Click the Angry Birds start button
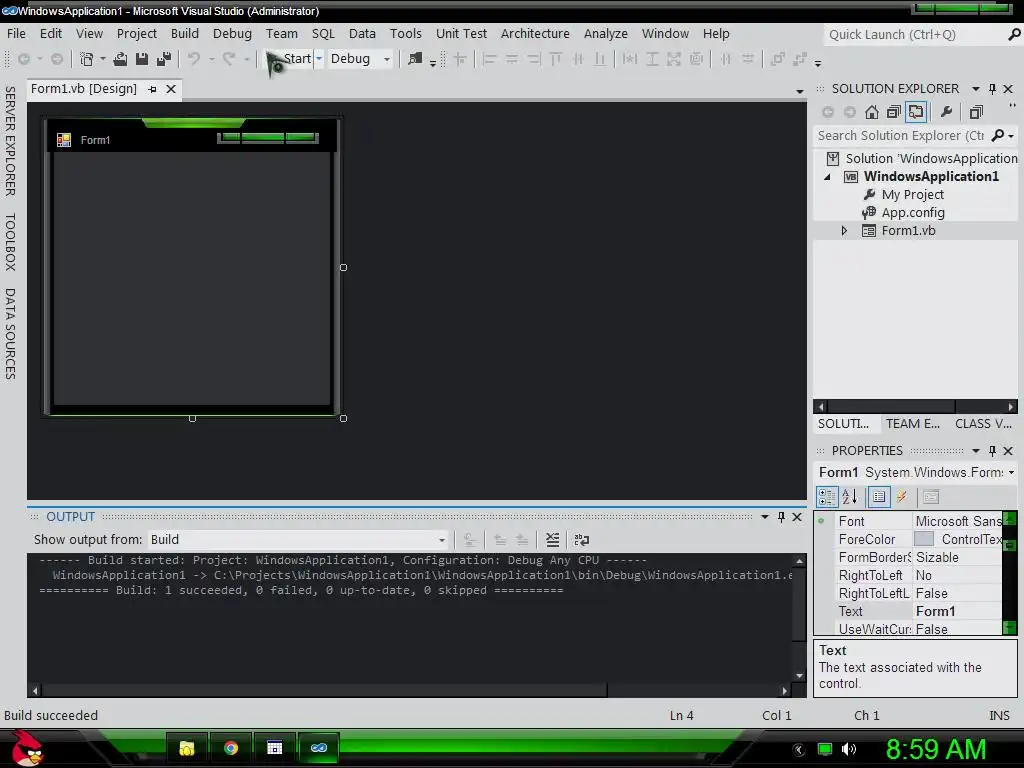The image size is (1024, 768). click(27, 749)
